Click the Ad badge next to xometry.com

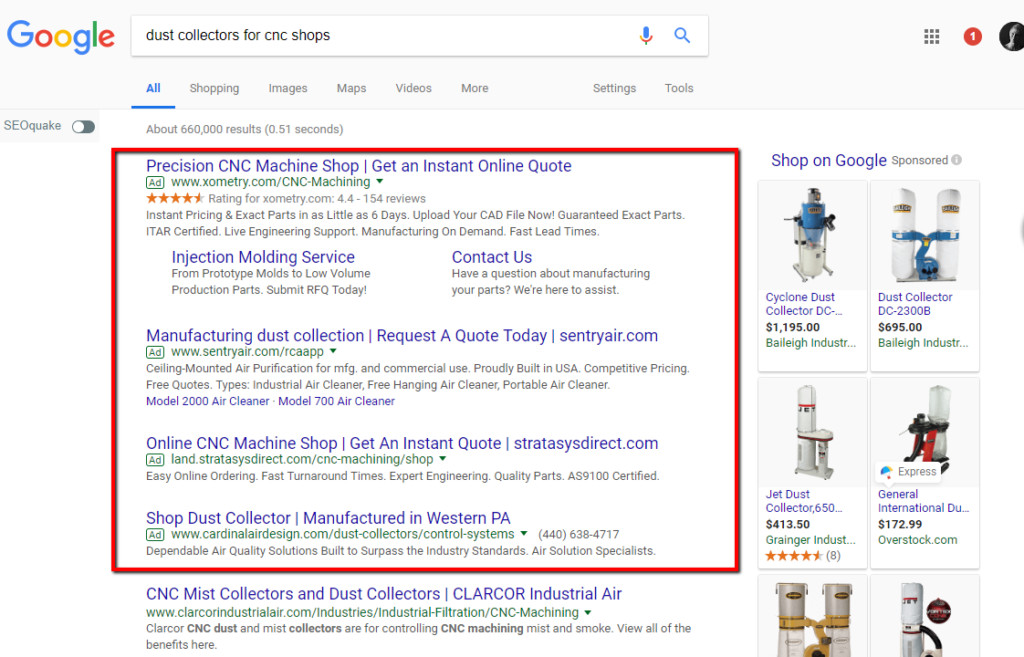tap(155, 183)
